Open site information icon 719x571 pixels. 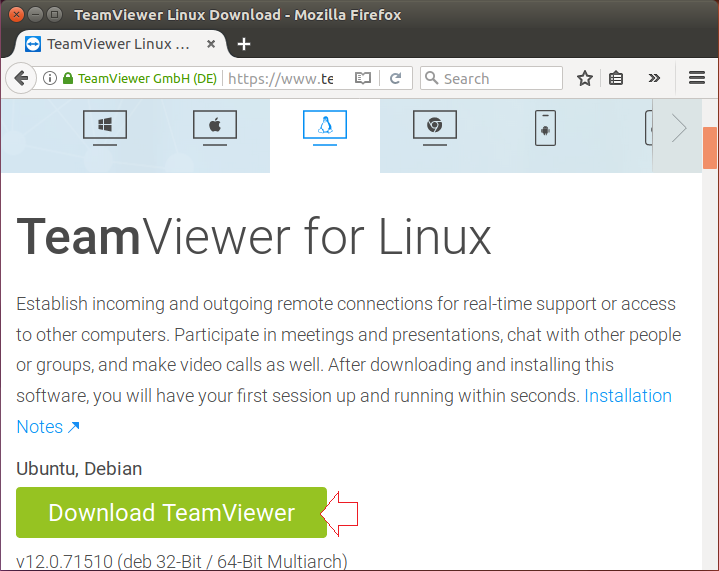(50, 78)
